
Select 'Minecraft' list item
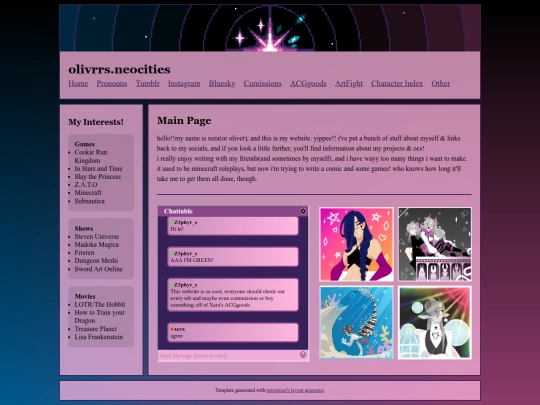click(88, 193)
